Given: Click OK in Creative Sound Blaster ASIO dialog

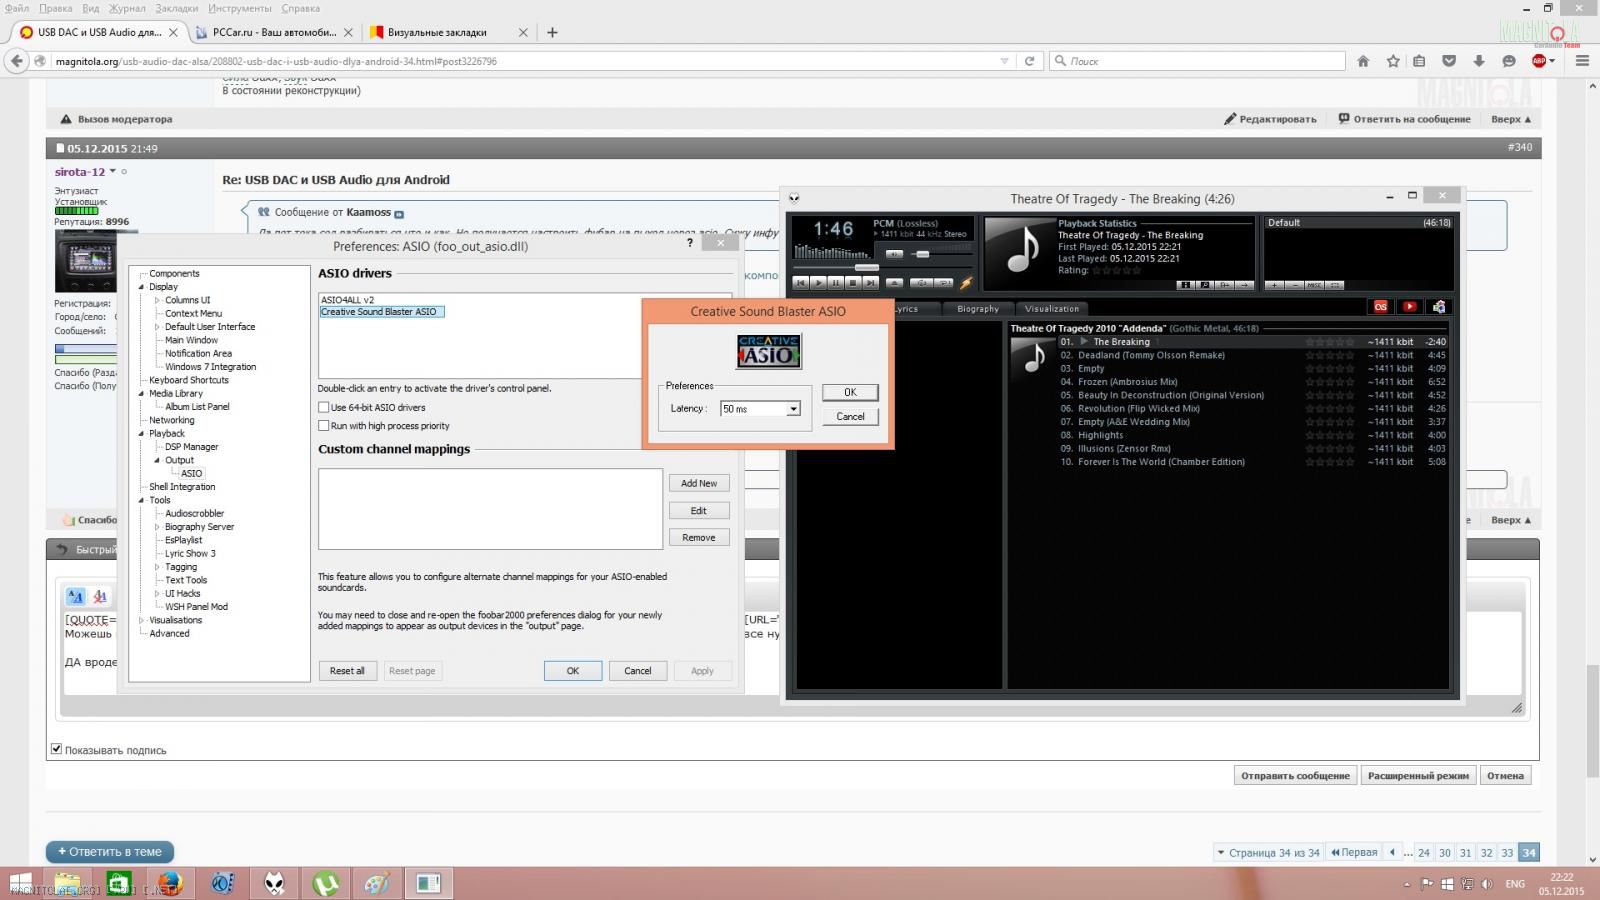Looking at the screenshot, I should (850, 393).
